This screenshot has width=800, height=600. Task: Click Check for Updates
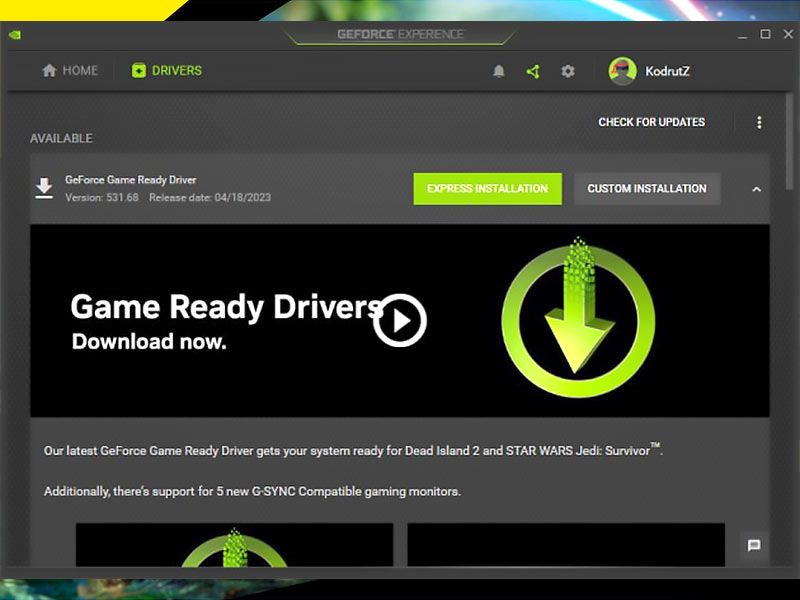click(652, 122)
